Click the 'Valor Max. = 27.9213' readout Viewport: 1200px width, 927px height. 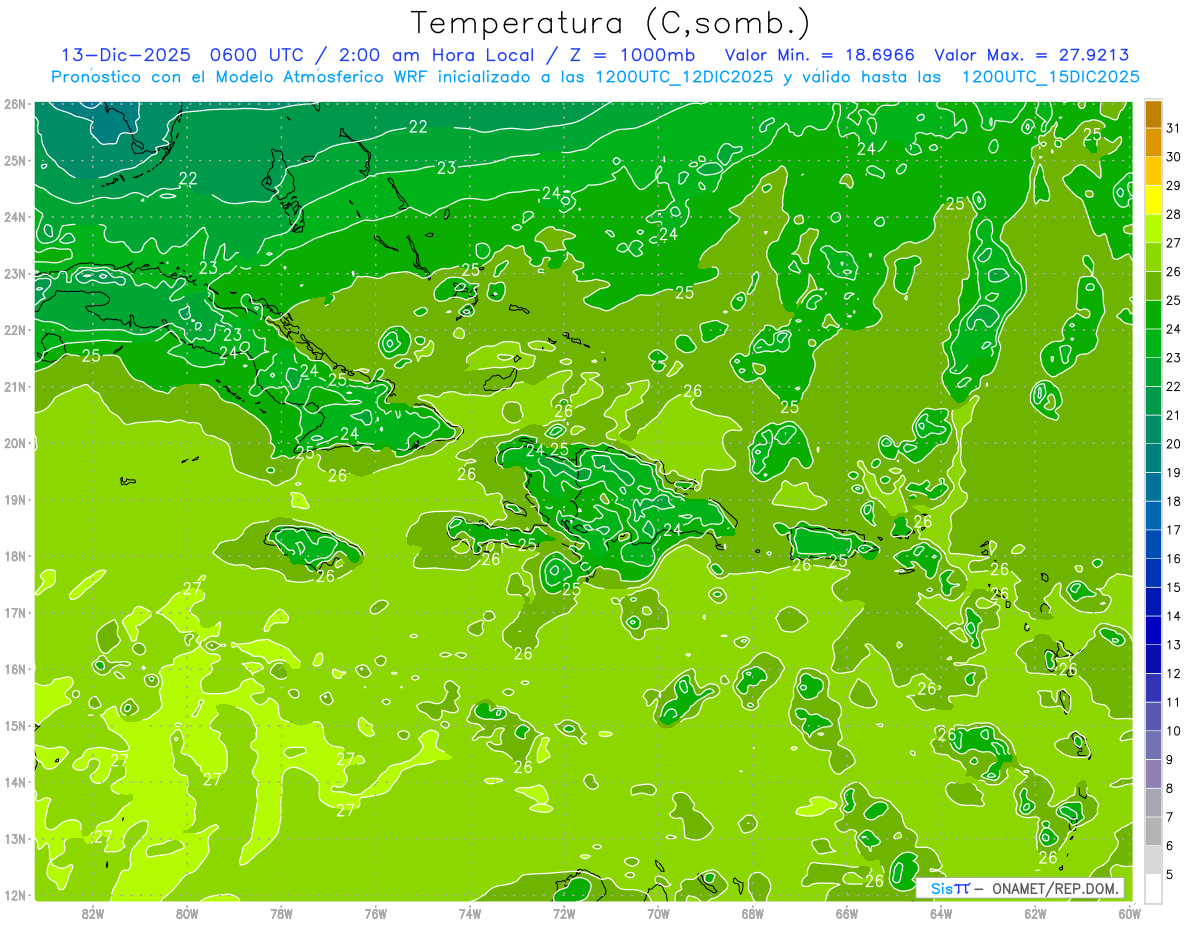[x=1032, y=55]
